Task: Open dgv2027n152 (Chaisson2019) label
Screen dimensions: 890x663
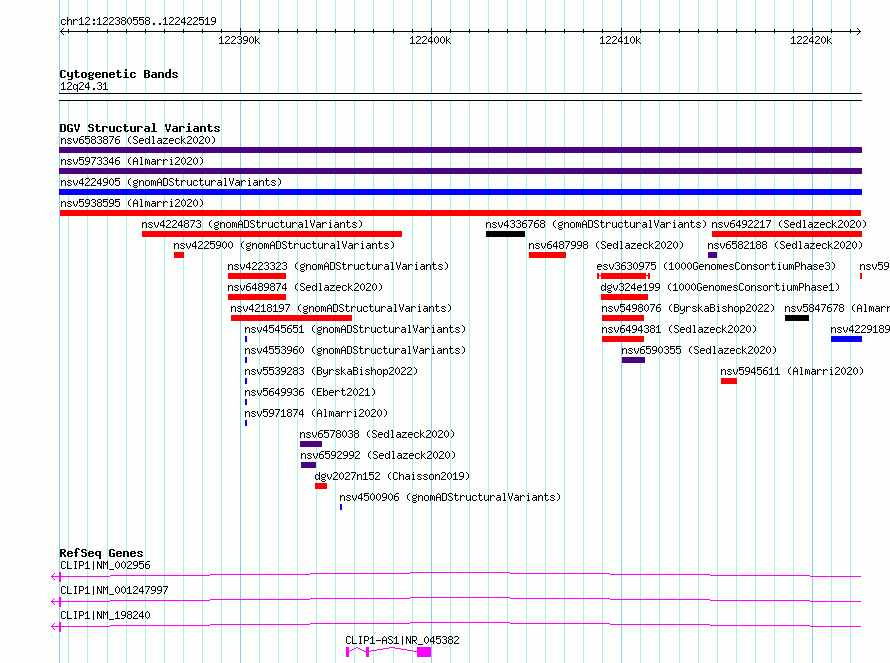Action: click(x=392, y=476)
